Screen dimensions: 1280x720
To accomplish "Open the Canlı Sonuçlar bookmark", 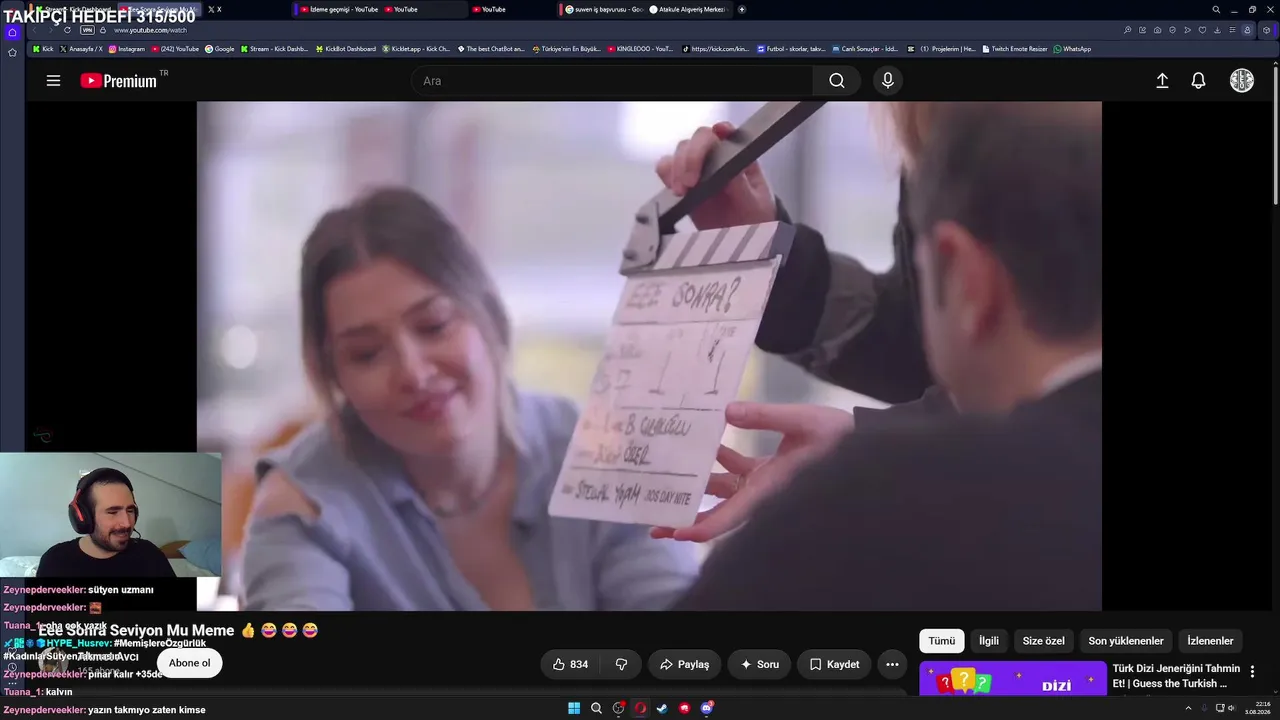I will [x=865, y=49].
